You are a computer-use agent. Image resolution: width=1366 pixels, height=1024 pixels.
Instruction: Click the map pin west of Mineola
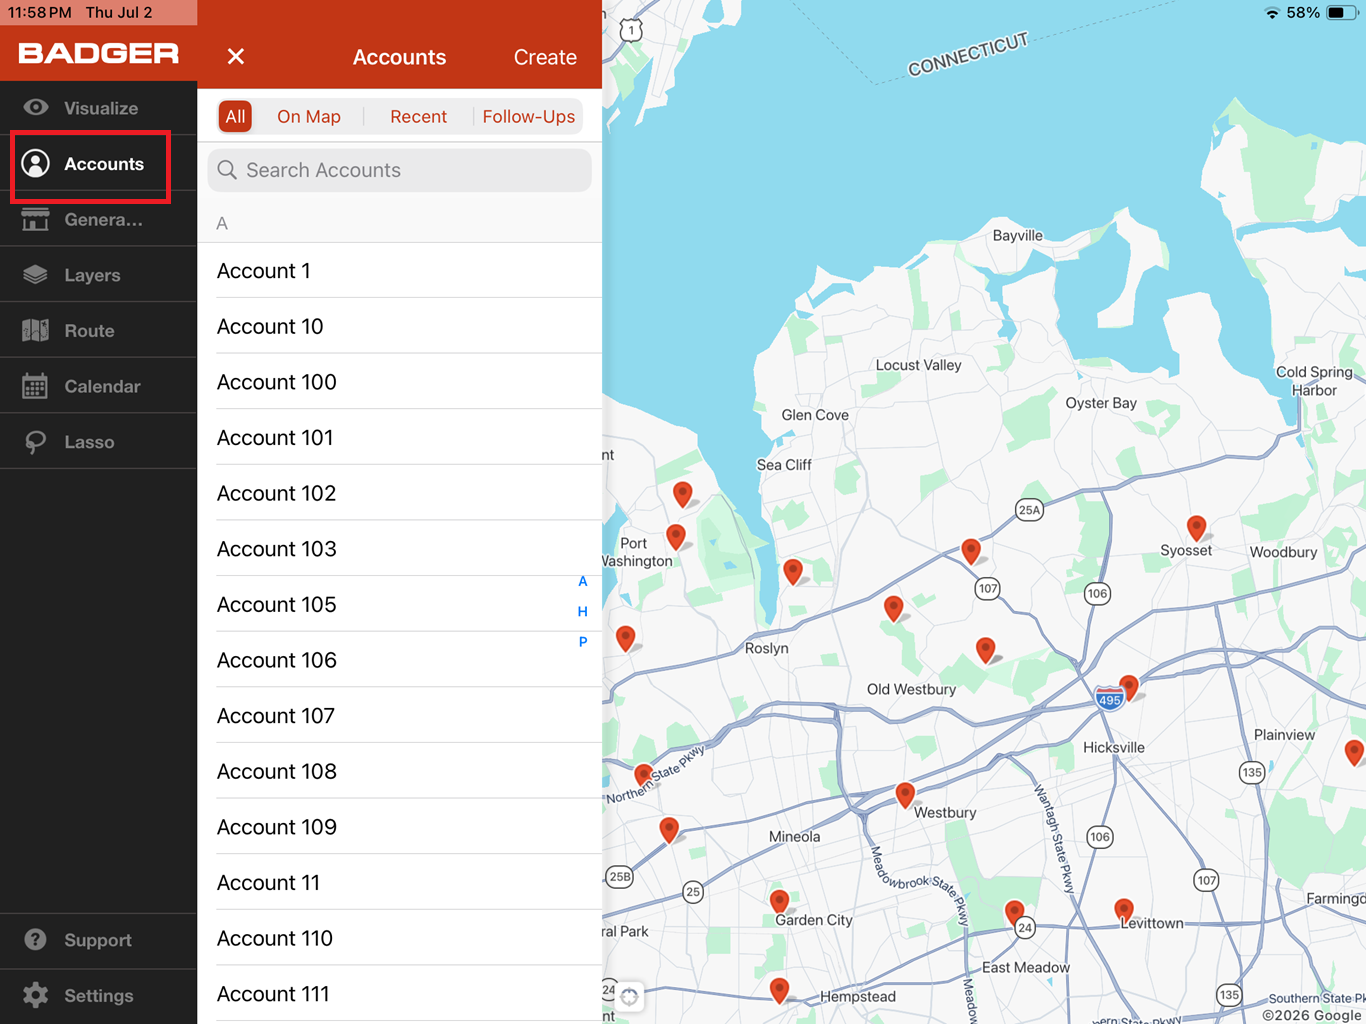pyautogui.click(x=669, y=829)
